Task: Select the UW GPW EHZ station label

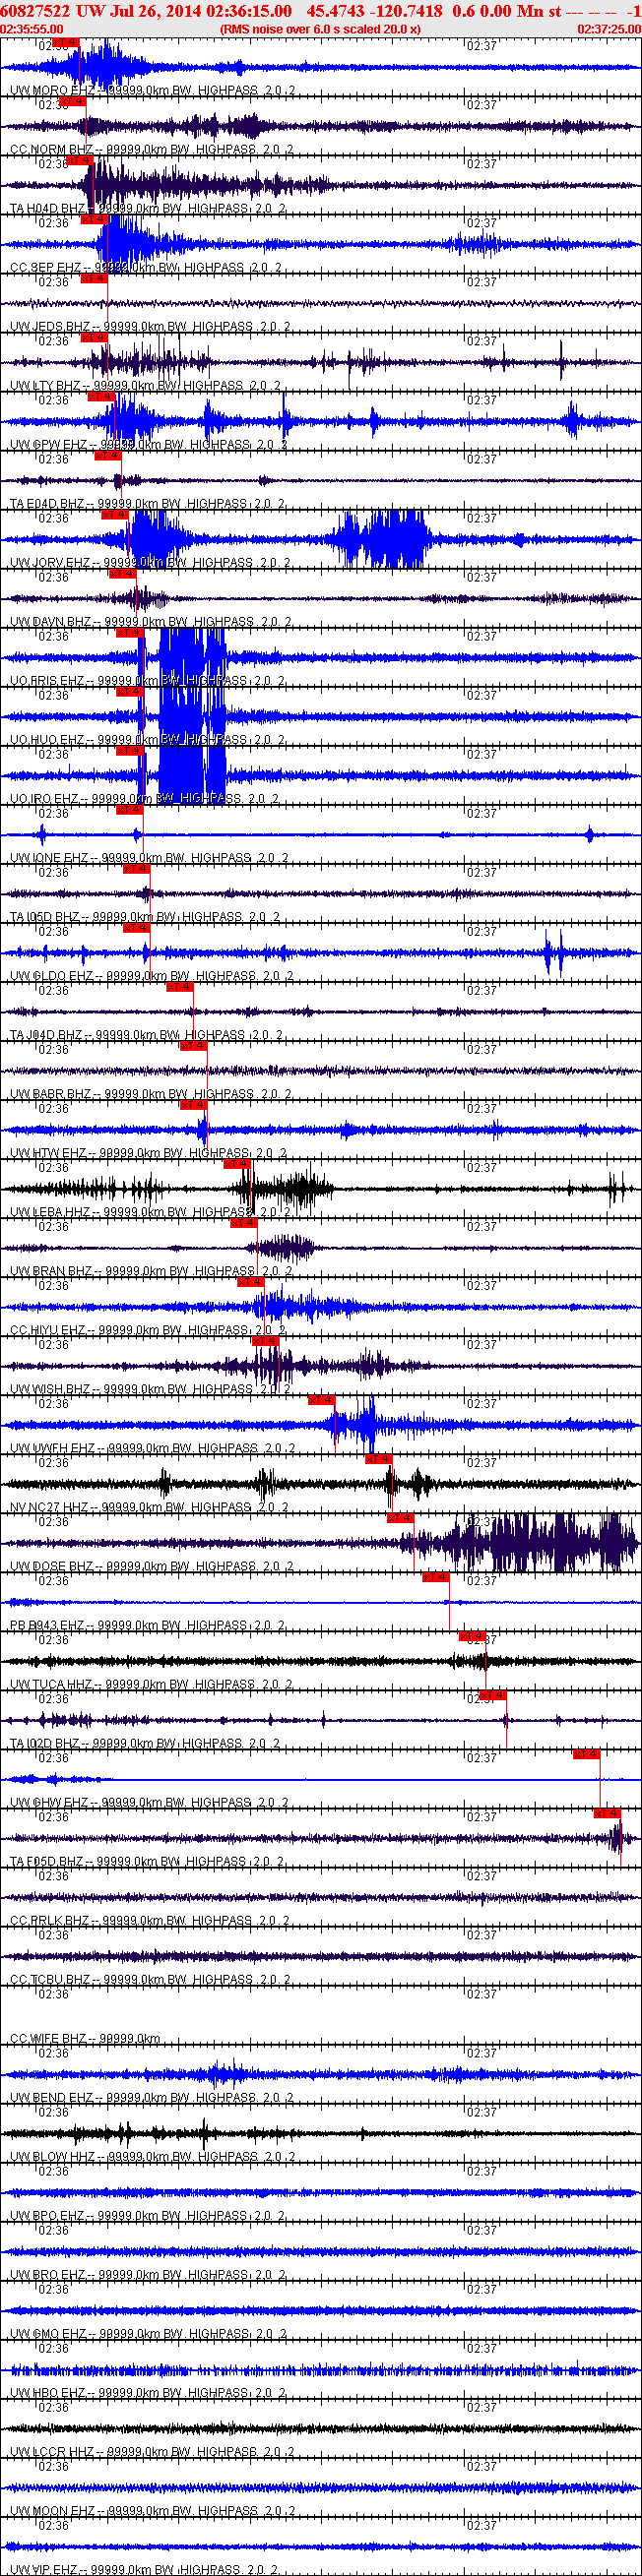Action: (149, 445)
